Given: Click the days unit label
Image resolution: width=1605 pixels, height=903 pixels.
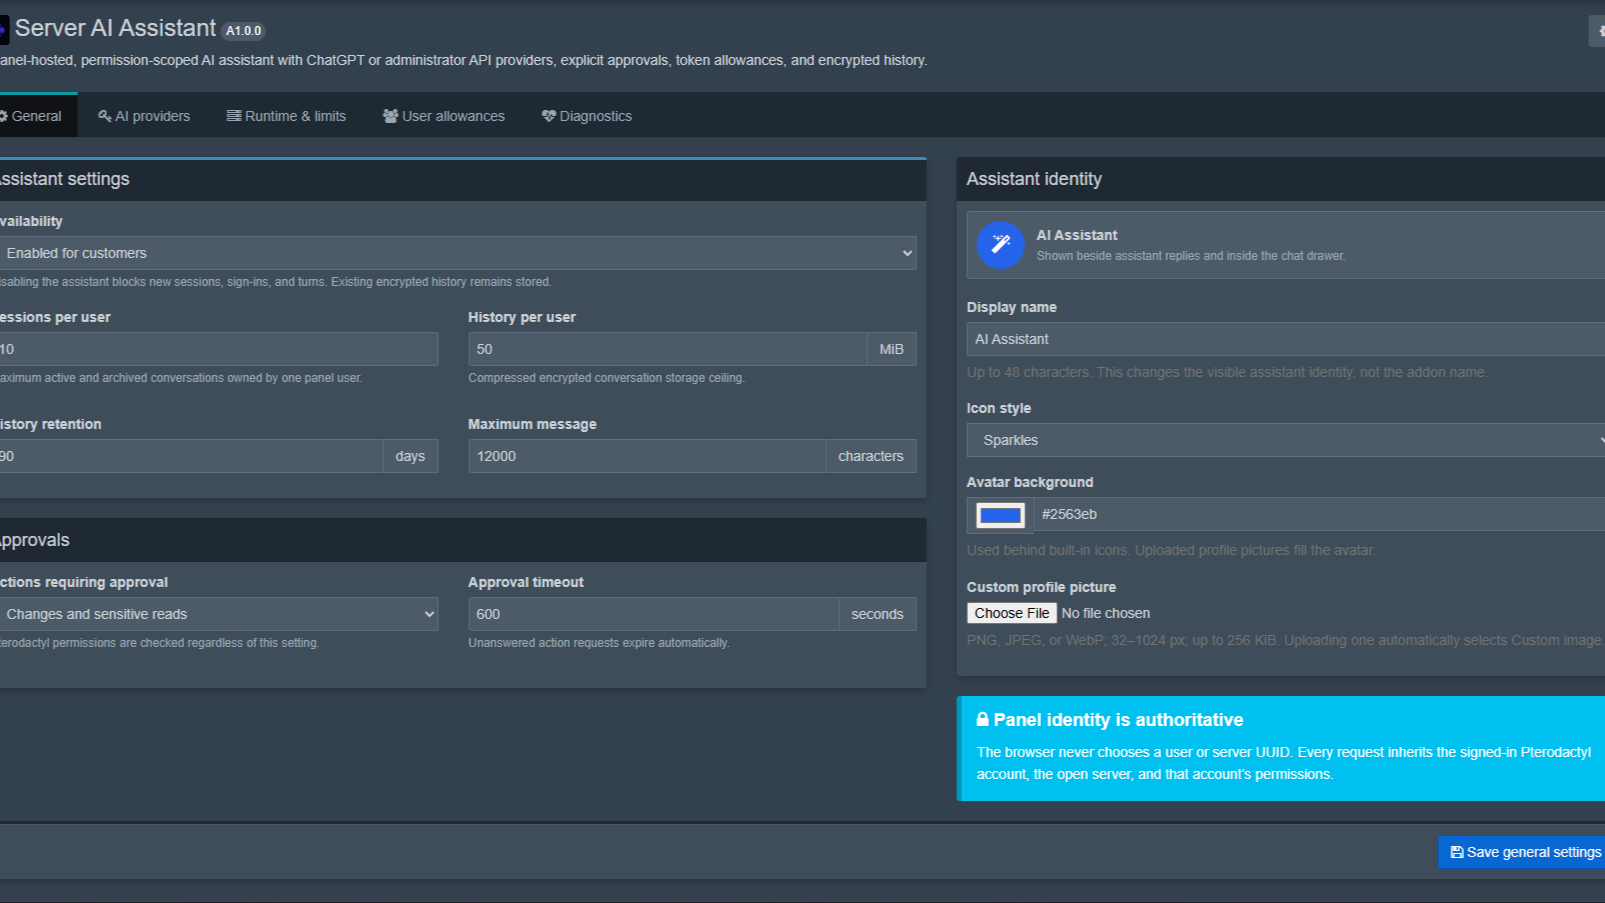Looking at the screenshot, I should pyautogui.click(x=410, y=456).
